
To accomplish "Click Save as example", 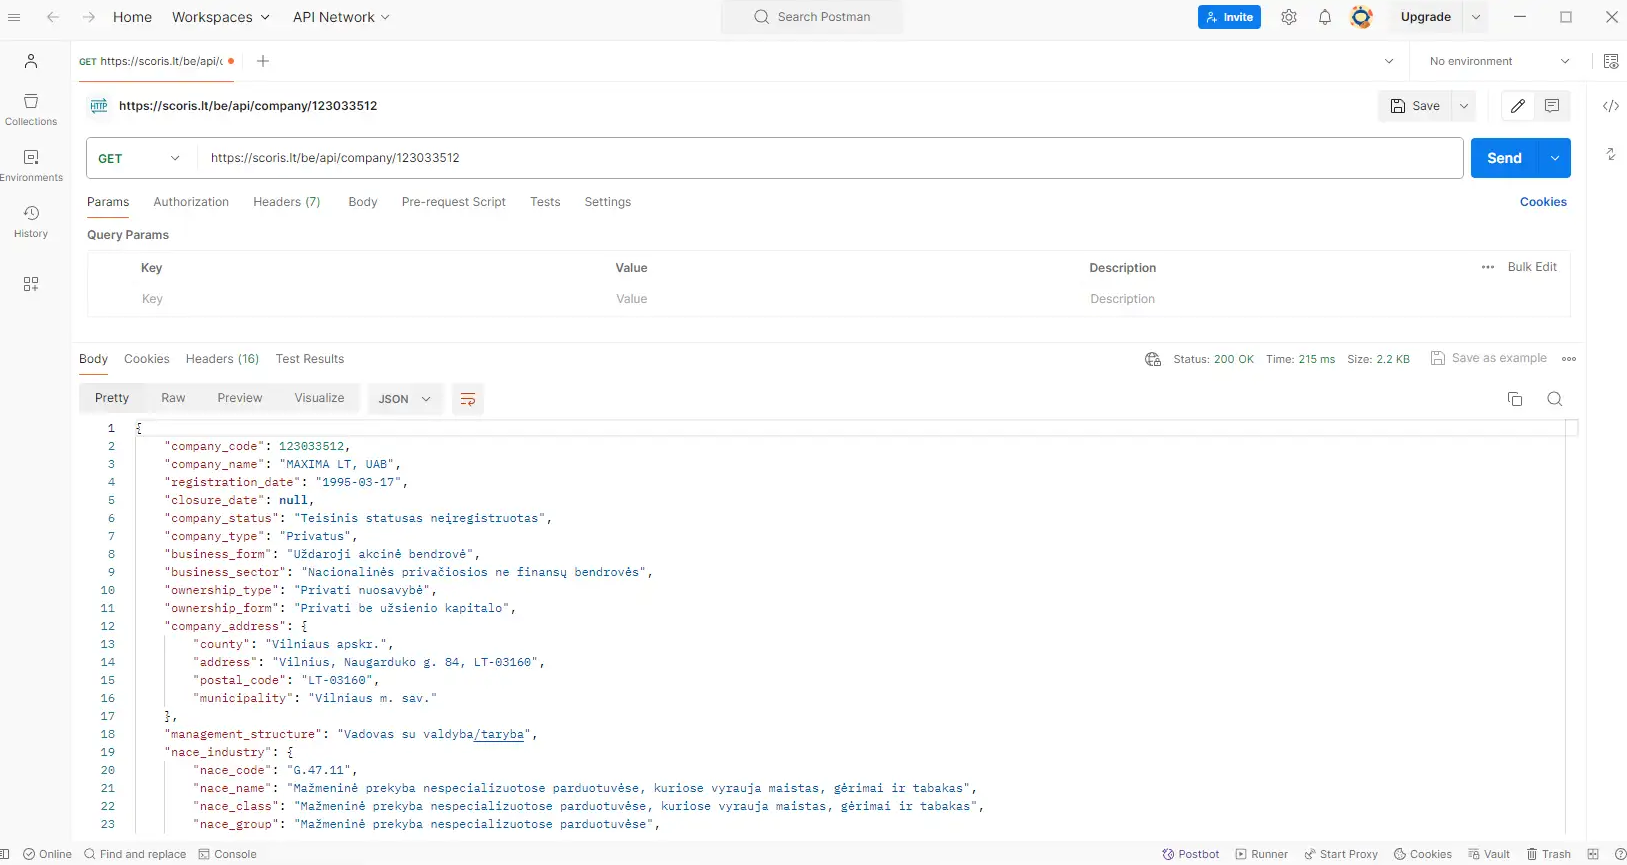I will coord(1489,358).
